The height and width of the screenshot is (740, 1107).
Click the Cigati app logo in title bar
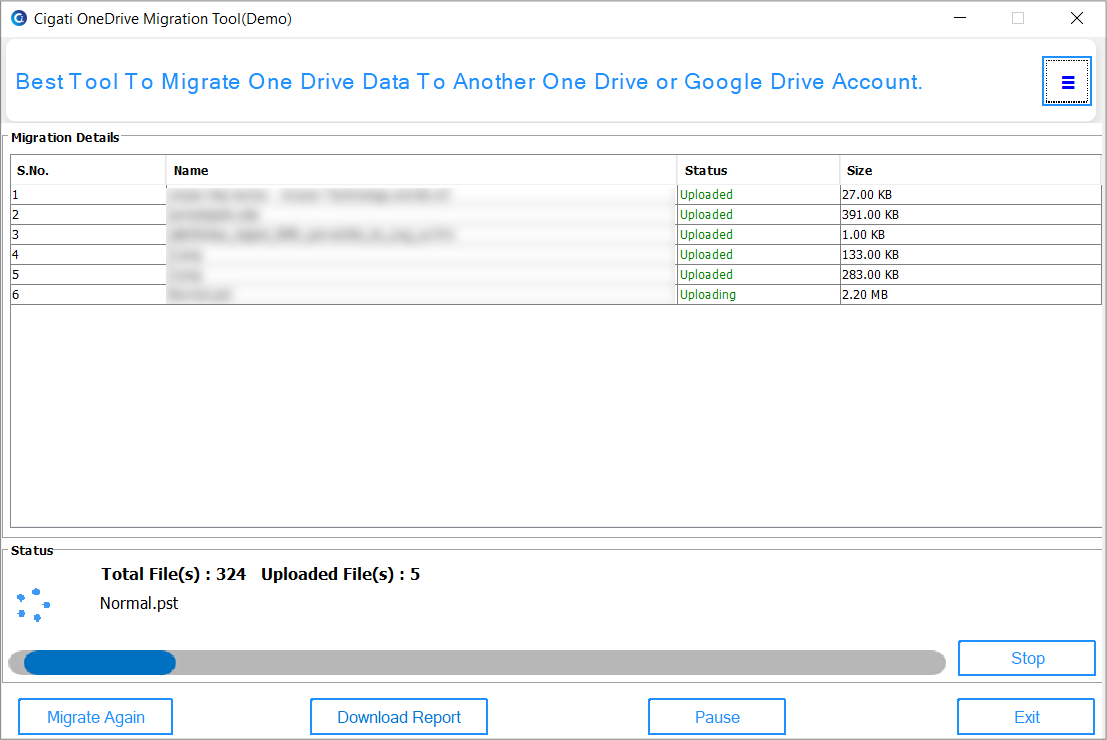[x=19, y=18]
